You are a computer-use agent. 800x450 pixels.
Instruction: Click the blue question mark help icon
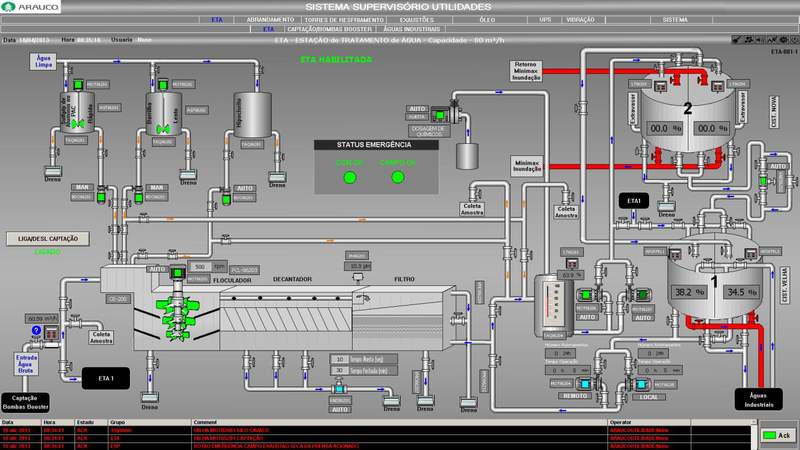(36, 331)
